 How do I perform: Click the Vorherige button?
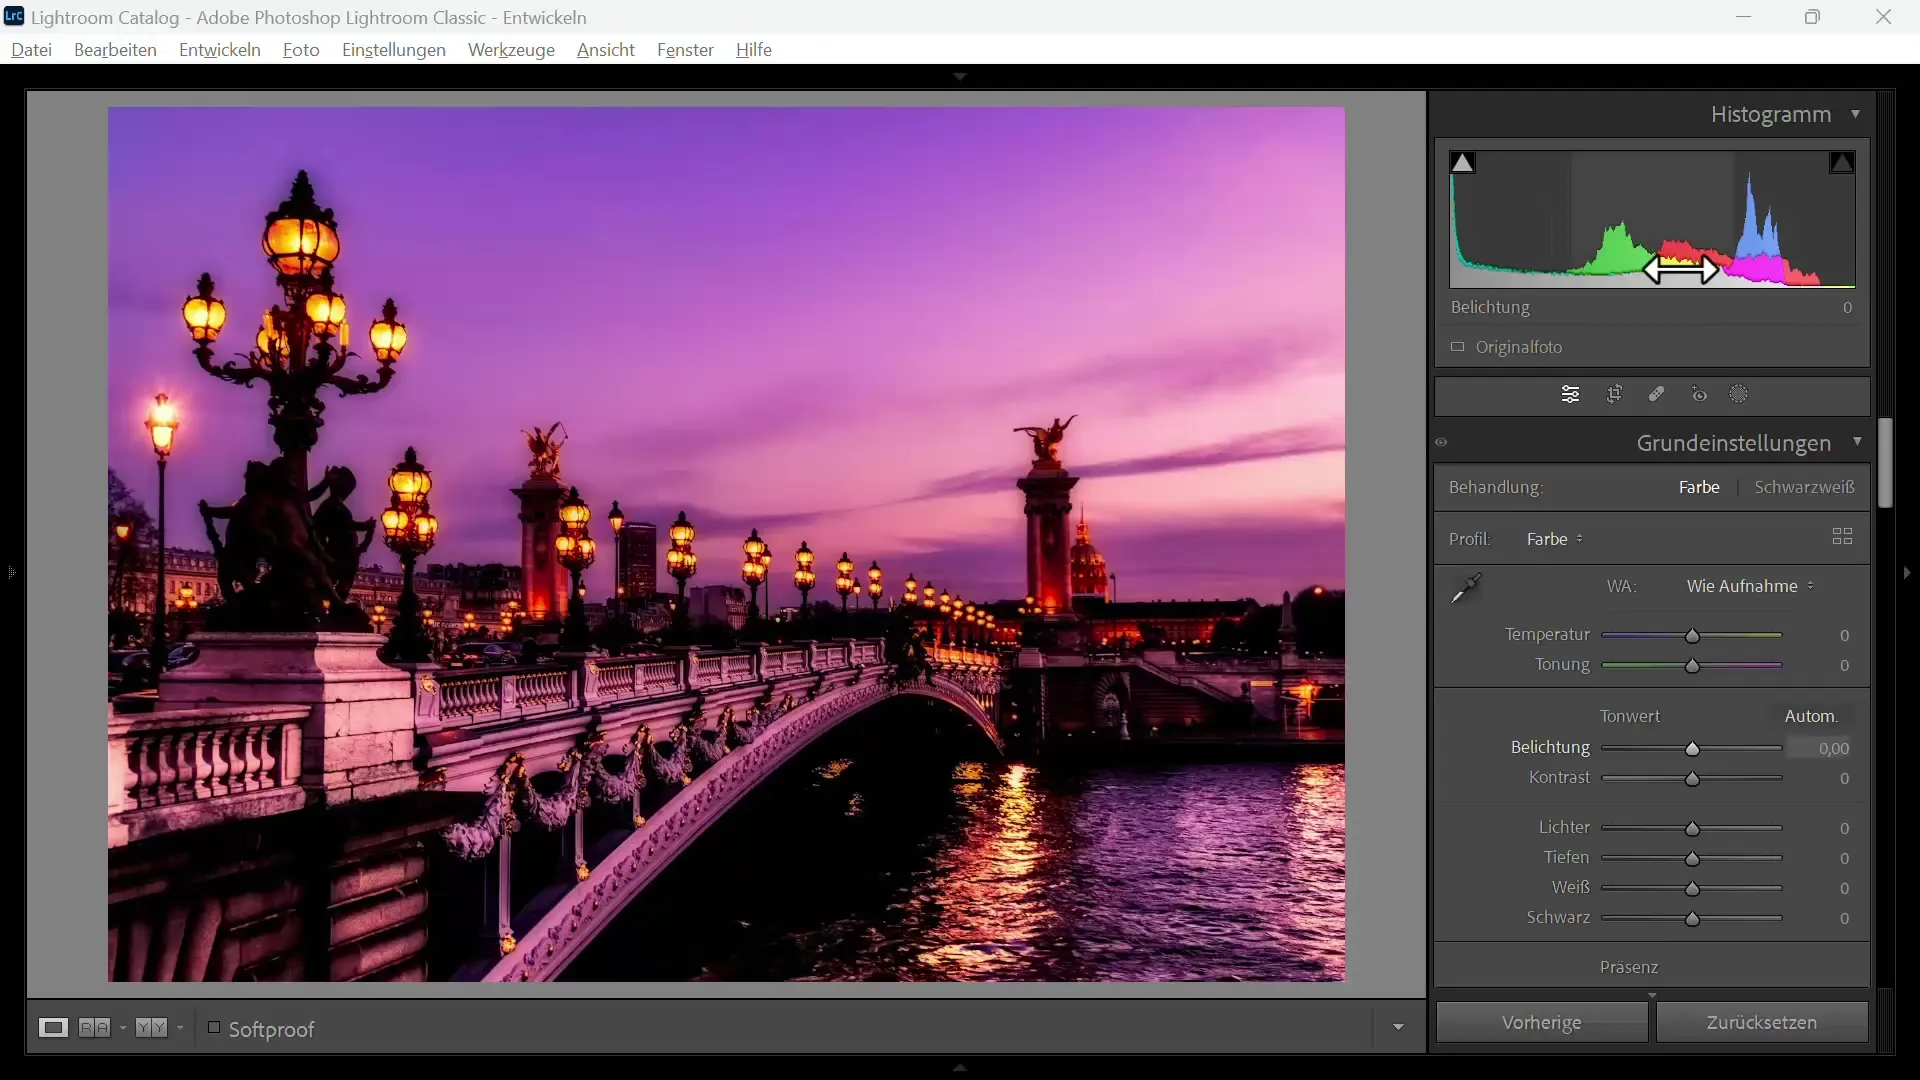[x=1542, y=1022]
